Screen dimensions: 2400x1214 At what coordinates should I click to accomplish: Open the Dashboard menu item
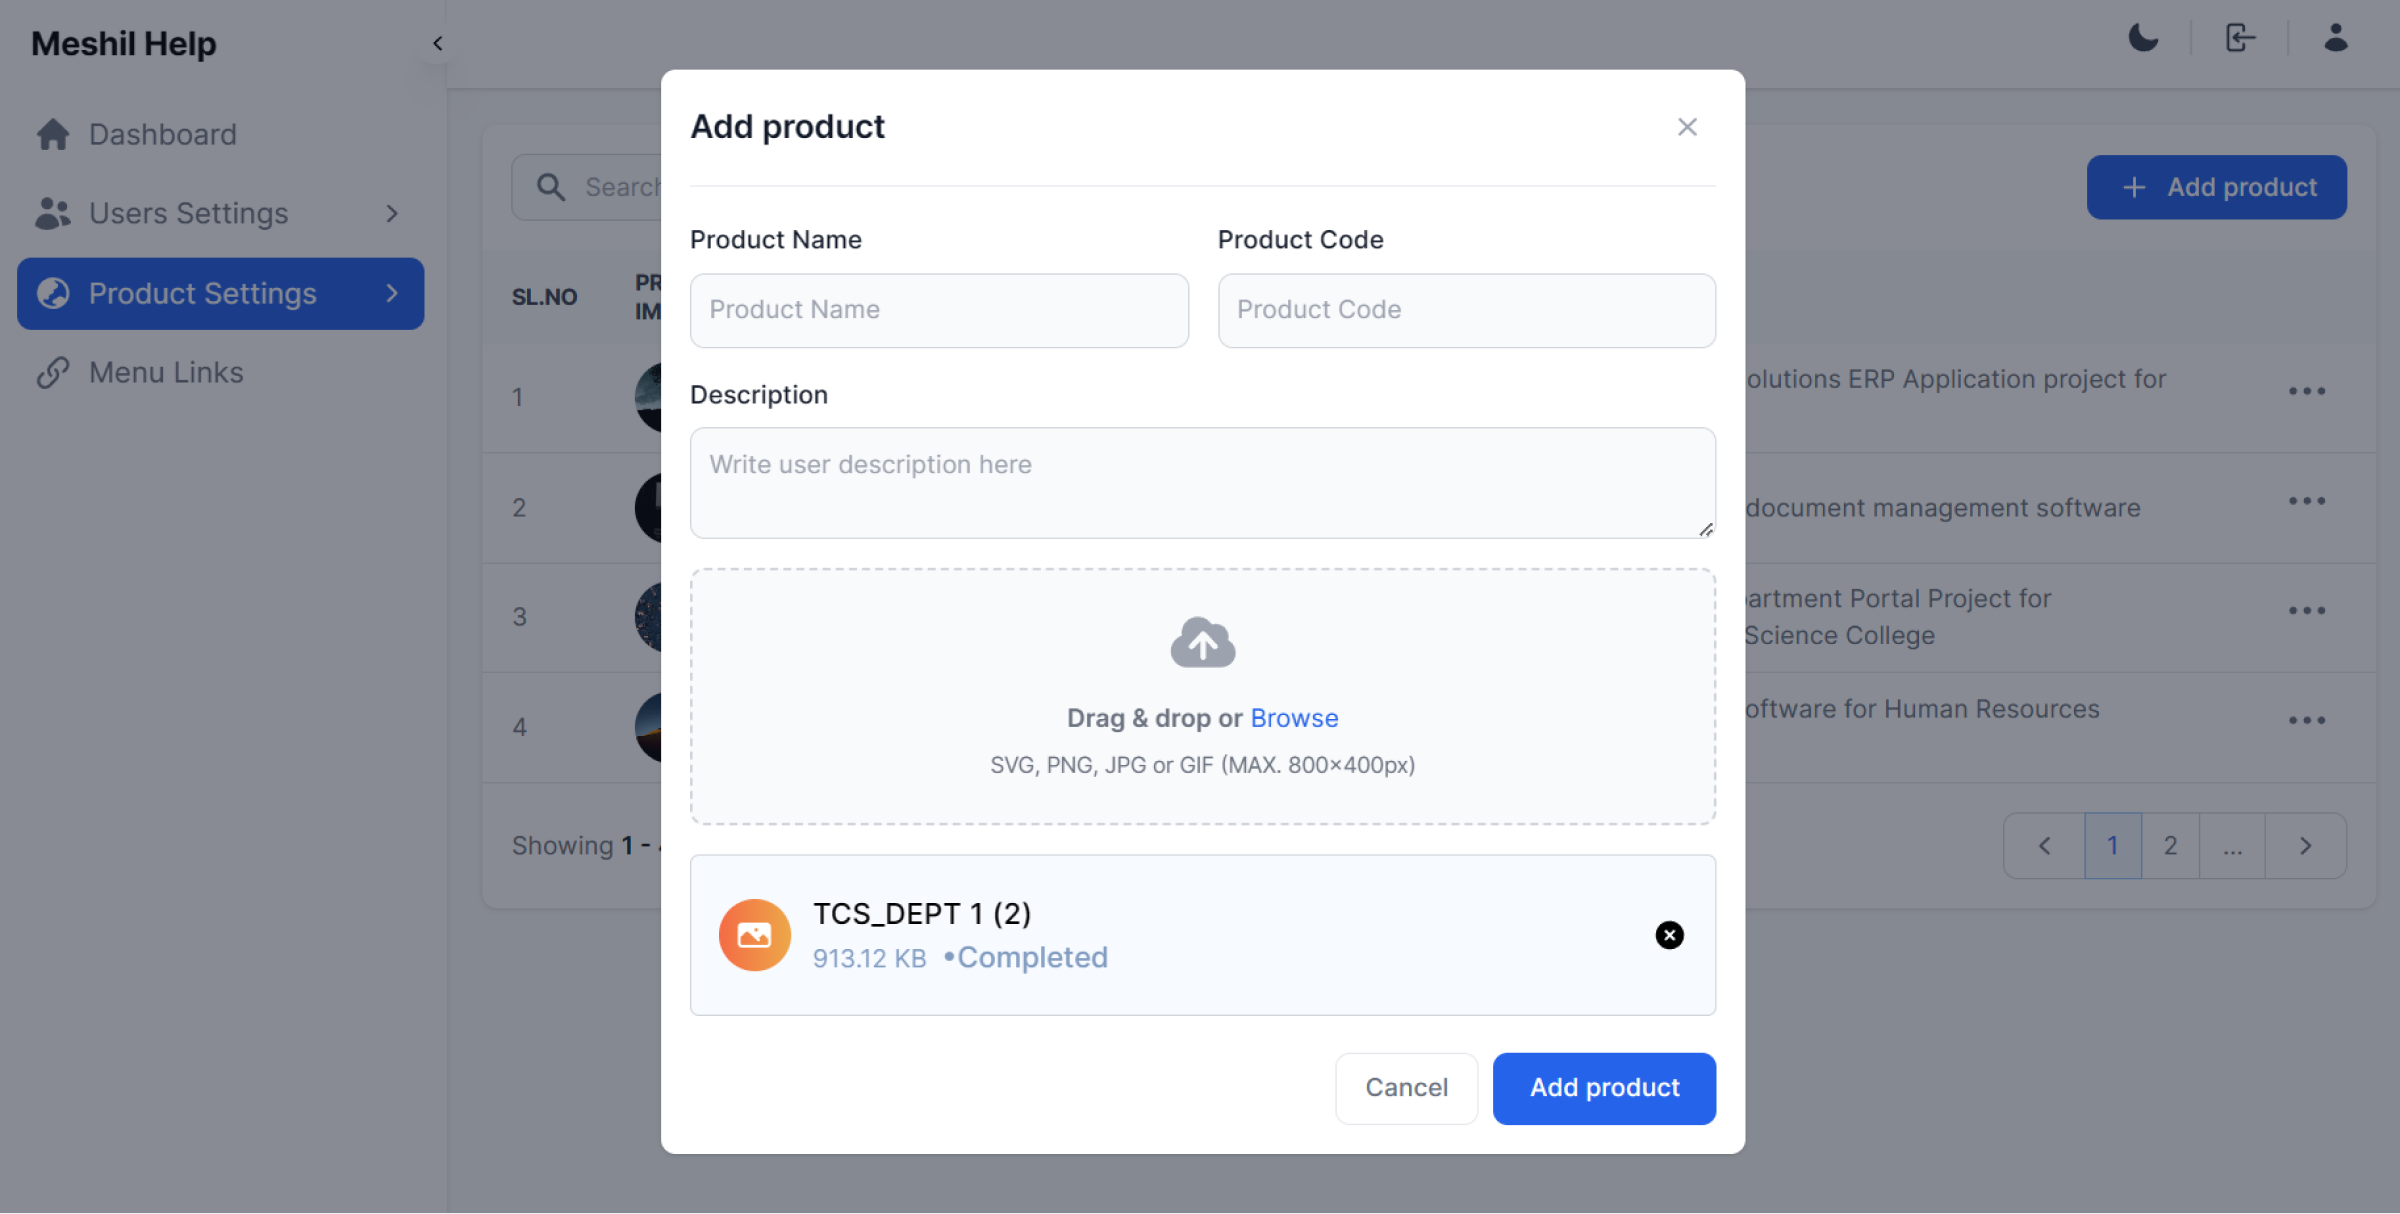point(162,134)
